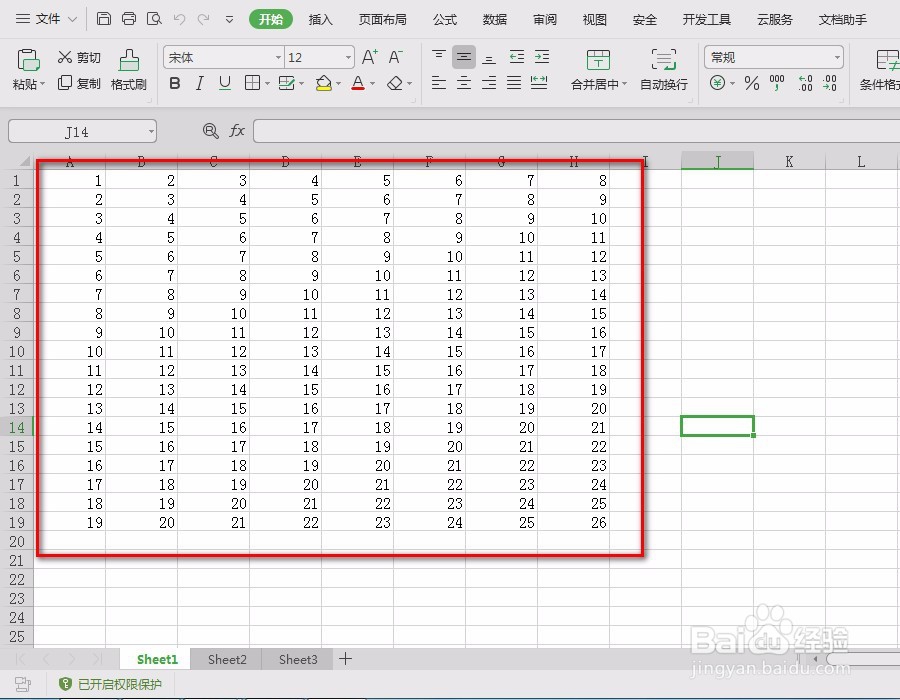Select the Format Painter (格式刷) tool

click(129, 70)
